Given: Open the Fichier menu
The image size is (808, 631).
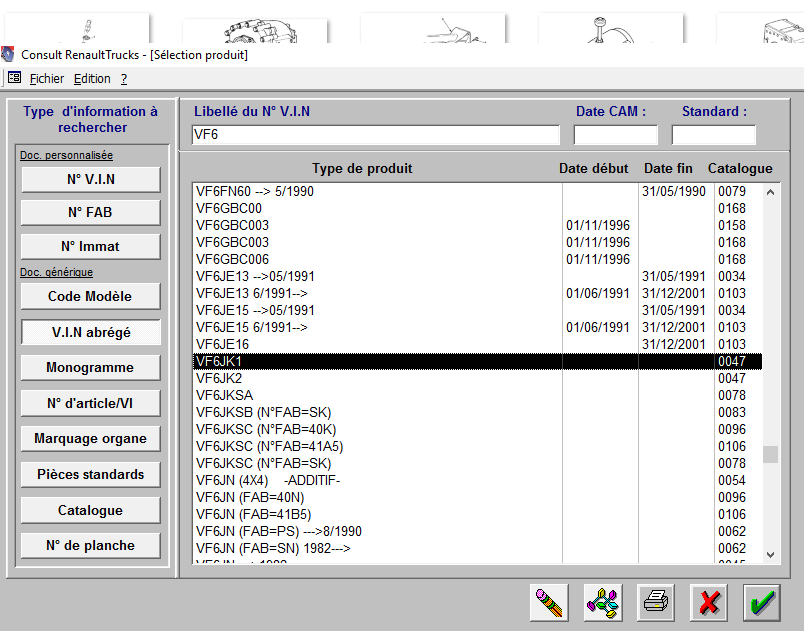Looking at the screenshot, I should coord(46,78).
